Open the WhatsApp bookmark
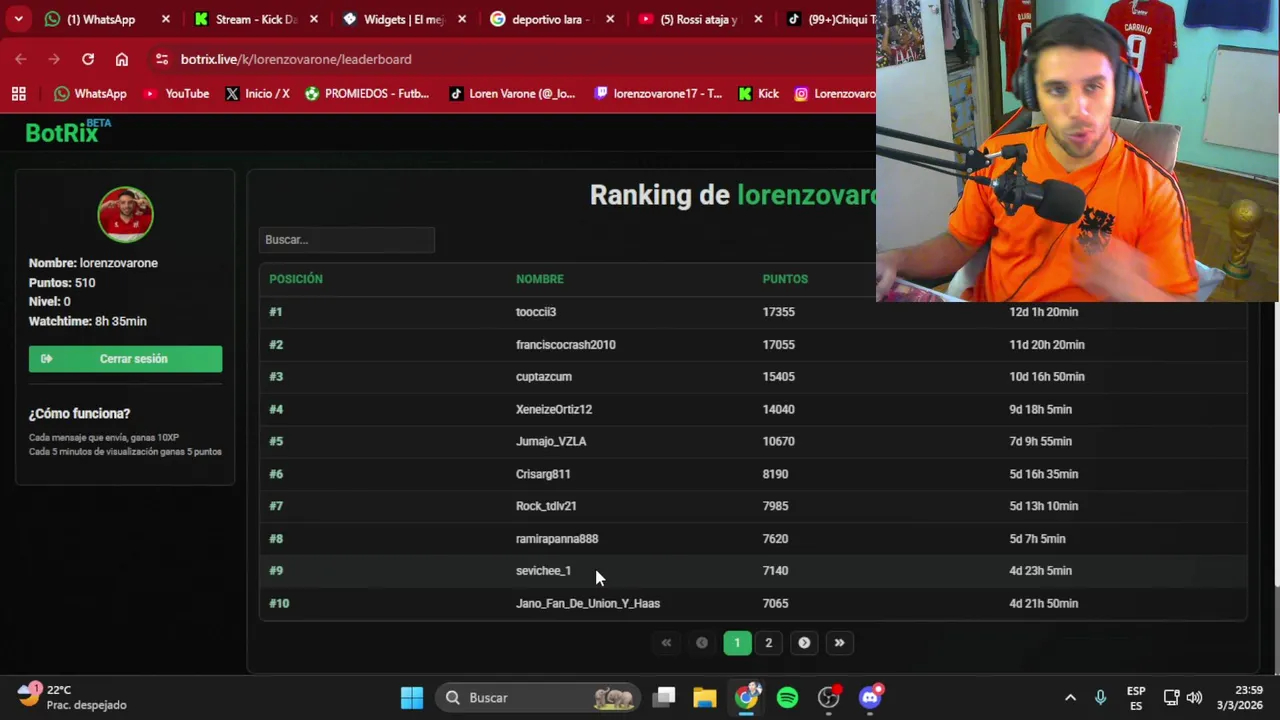Screen dimensions: 1280x720 pos(90,93)
